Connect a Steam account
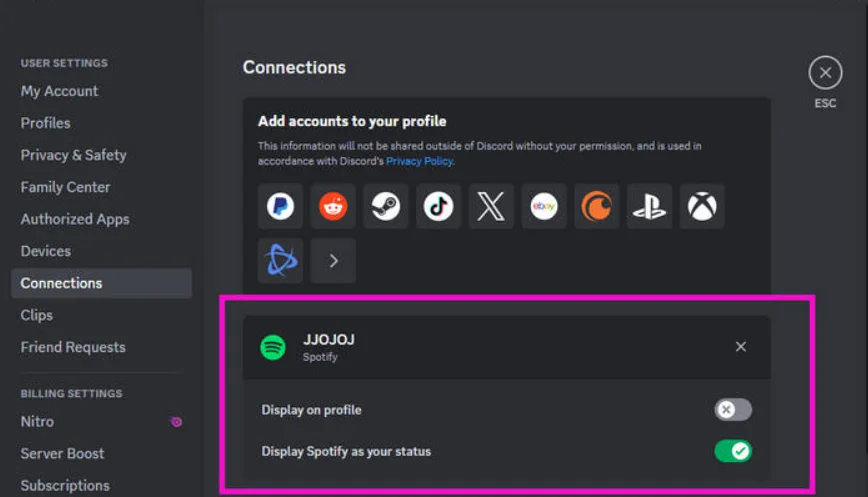 (385, 206)
